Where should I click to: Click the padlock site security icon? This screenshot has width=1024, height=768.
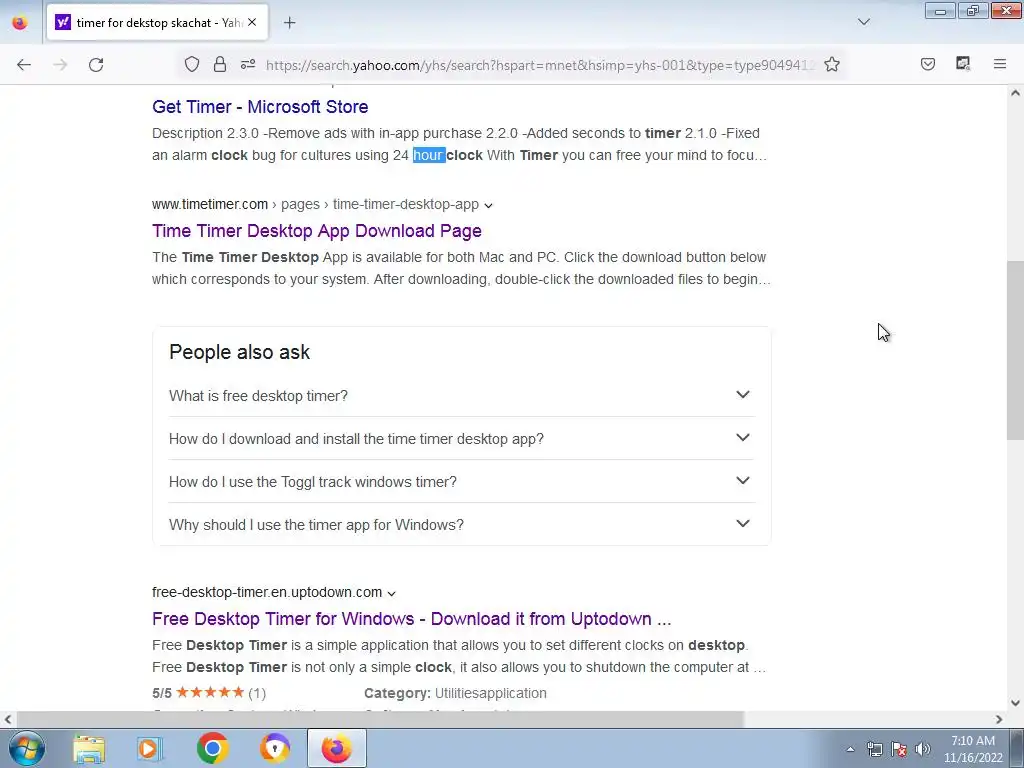click(220, 64)
